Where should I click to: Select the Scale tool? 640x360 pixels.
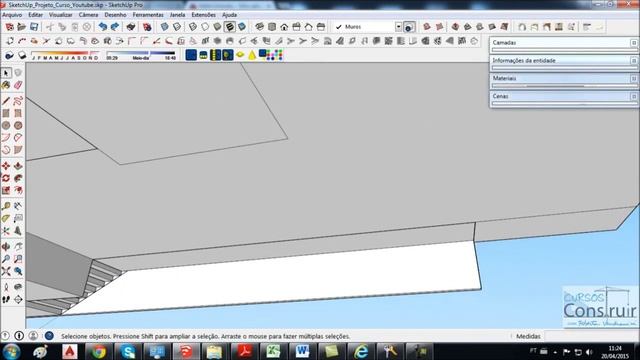pos(6,190)
